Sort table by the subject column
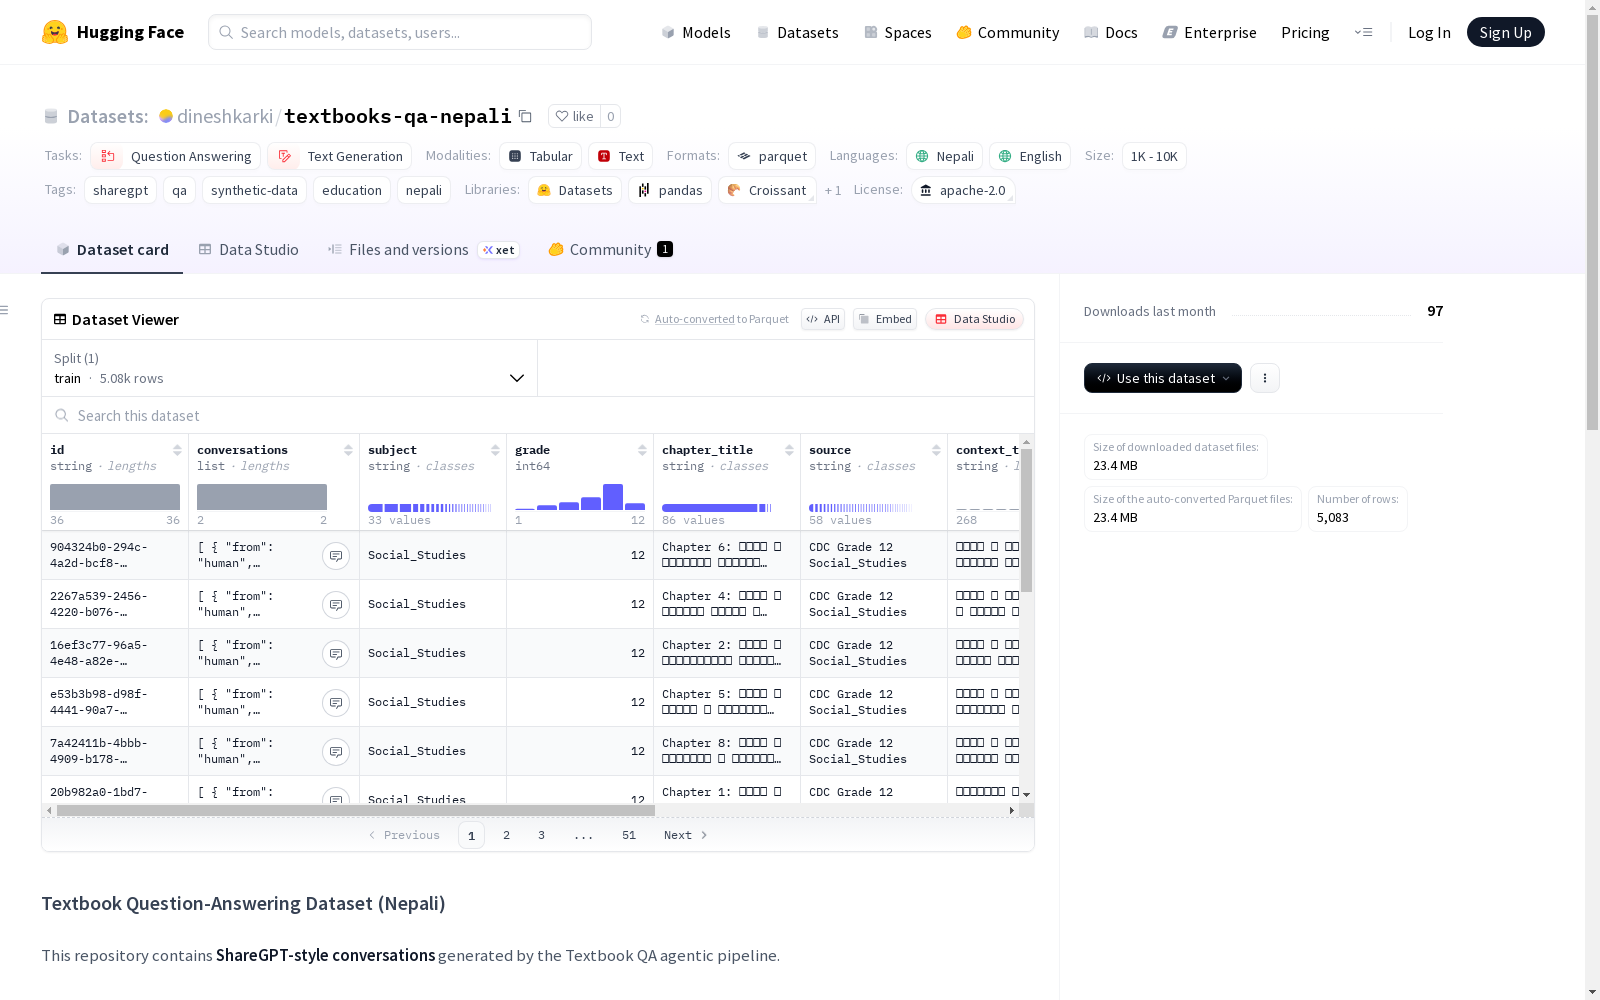The height and width of the screenshot is (1000, 1600). tap(495, 450)
